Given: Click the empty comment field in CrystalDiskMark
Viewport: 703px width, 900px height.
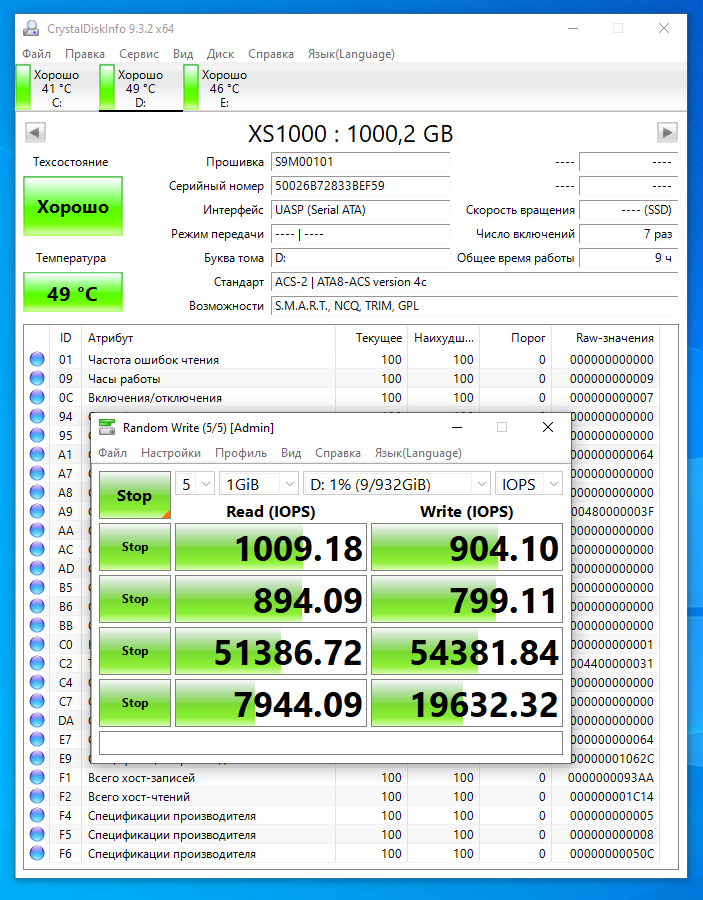Looking at the screenshot, I should point(331,743).
